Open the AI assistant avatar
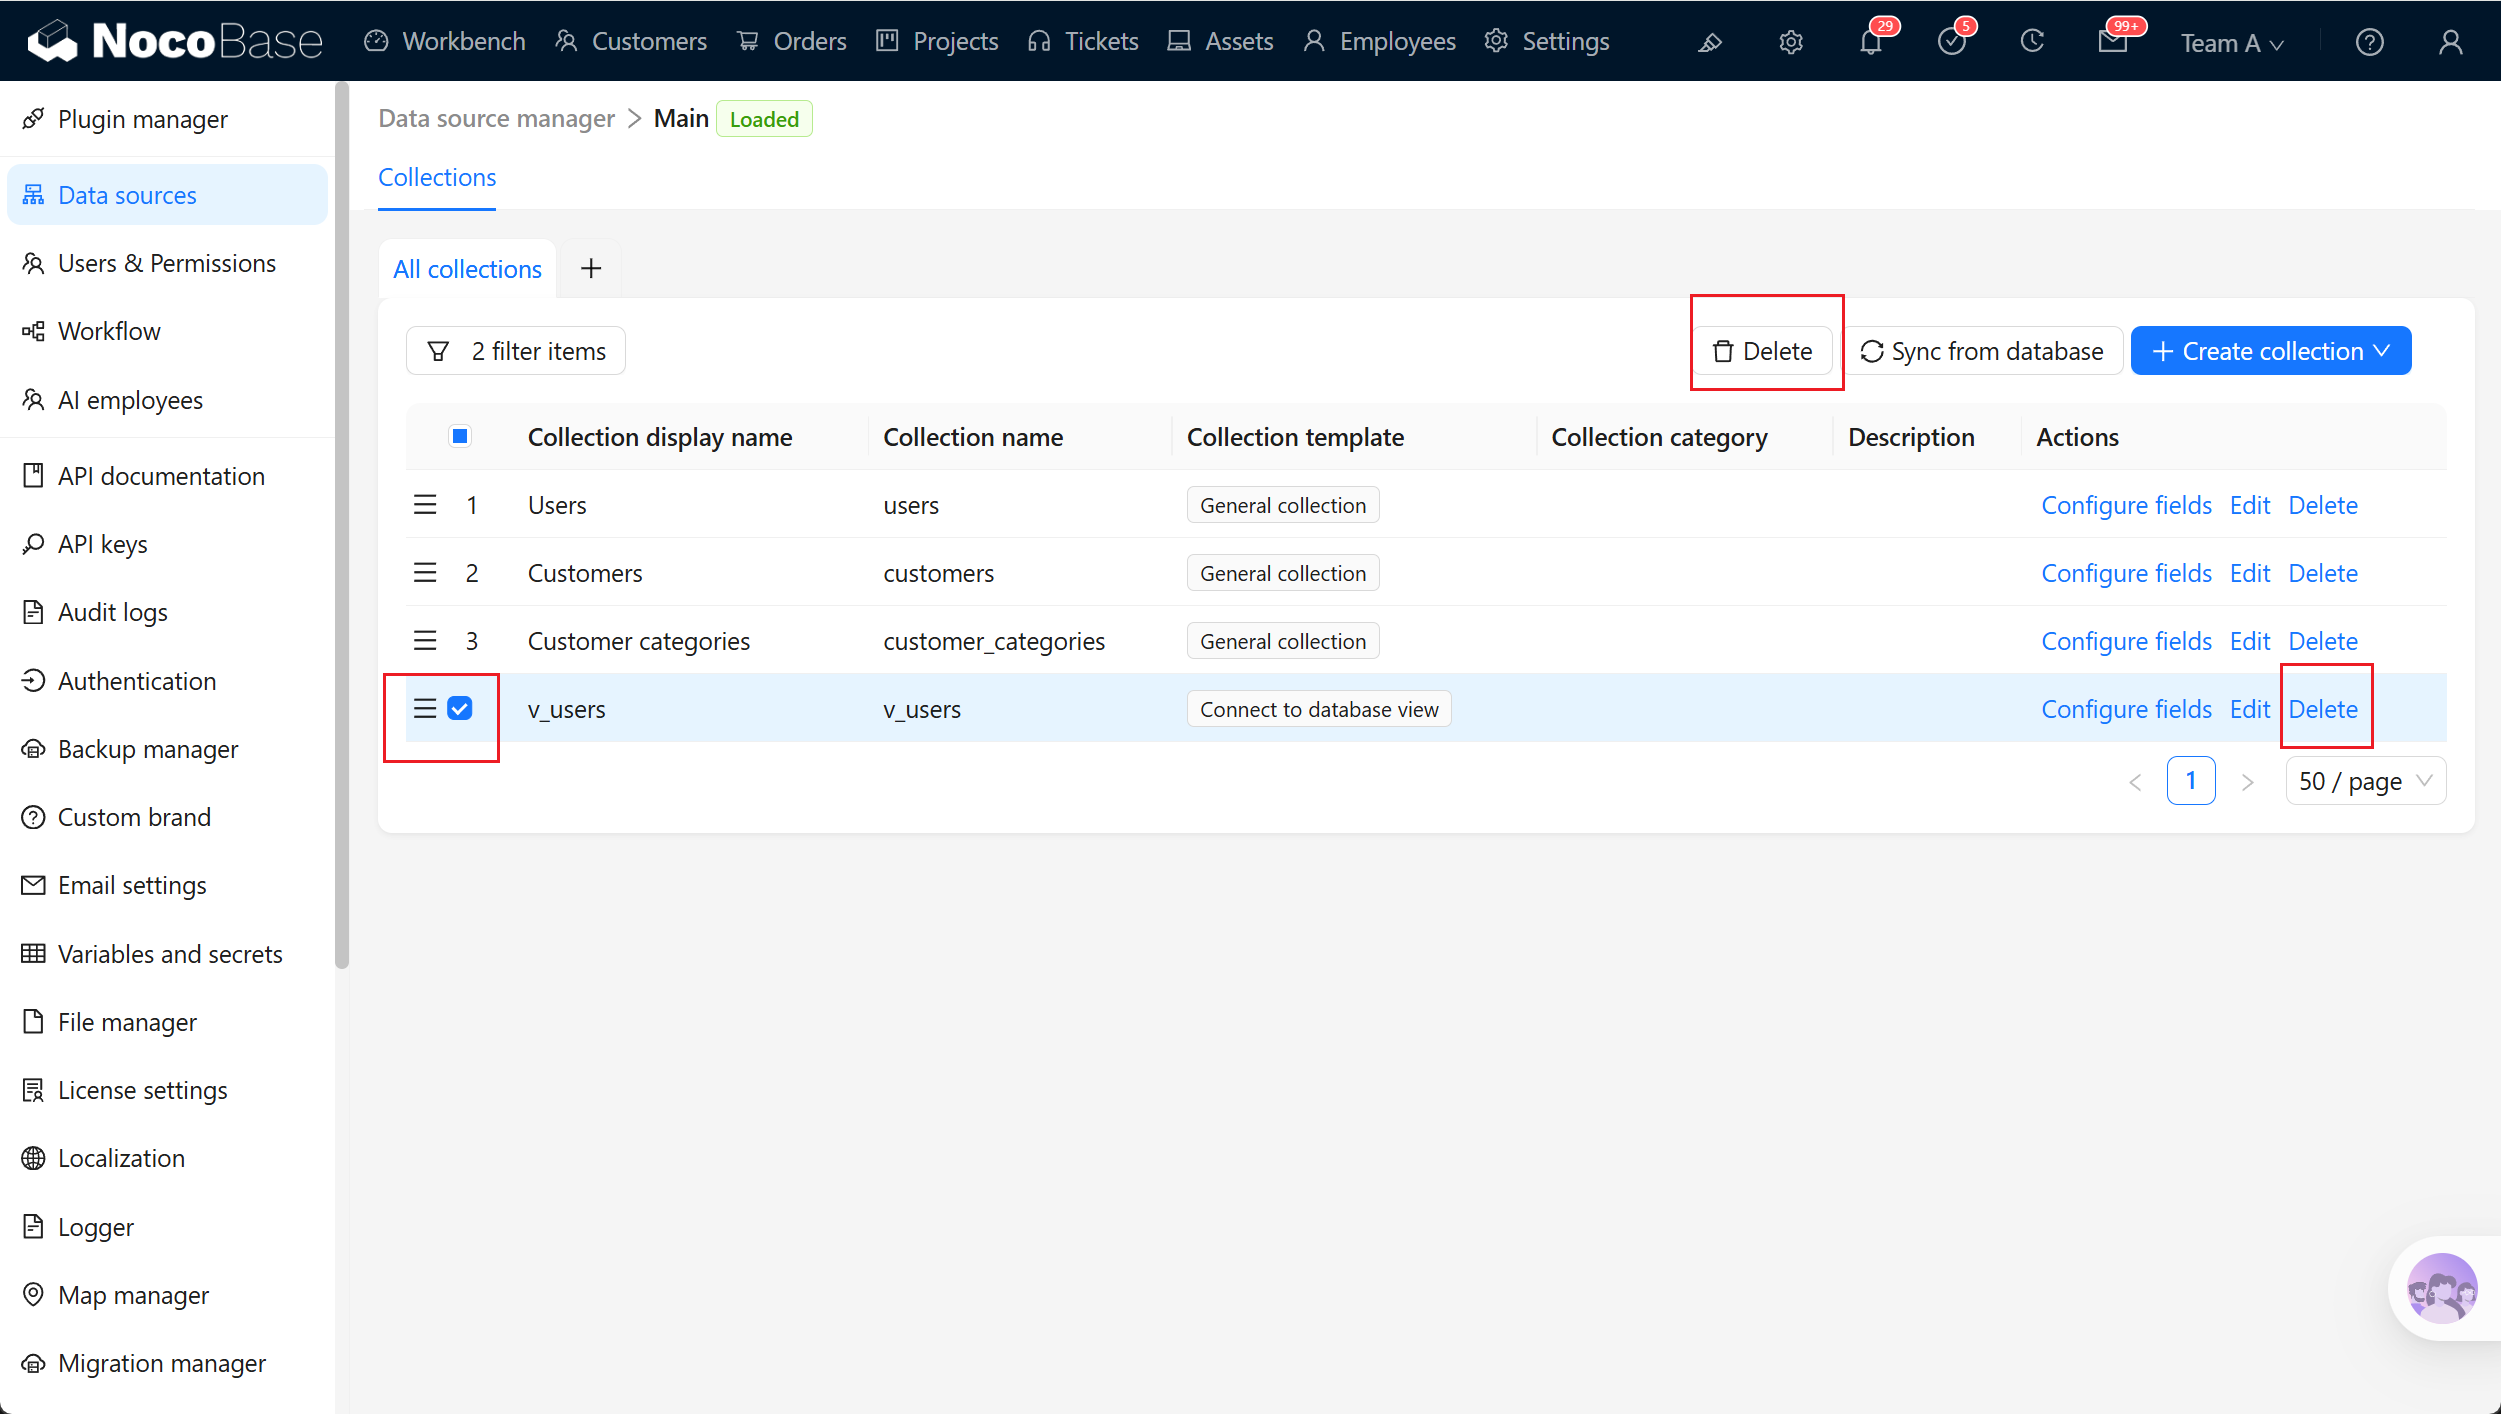The image size is (2501, 1414). click(2441, 1288)
